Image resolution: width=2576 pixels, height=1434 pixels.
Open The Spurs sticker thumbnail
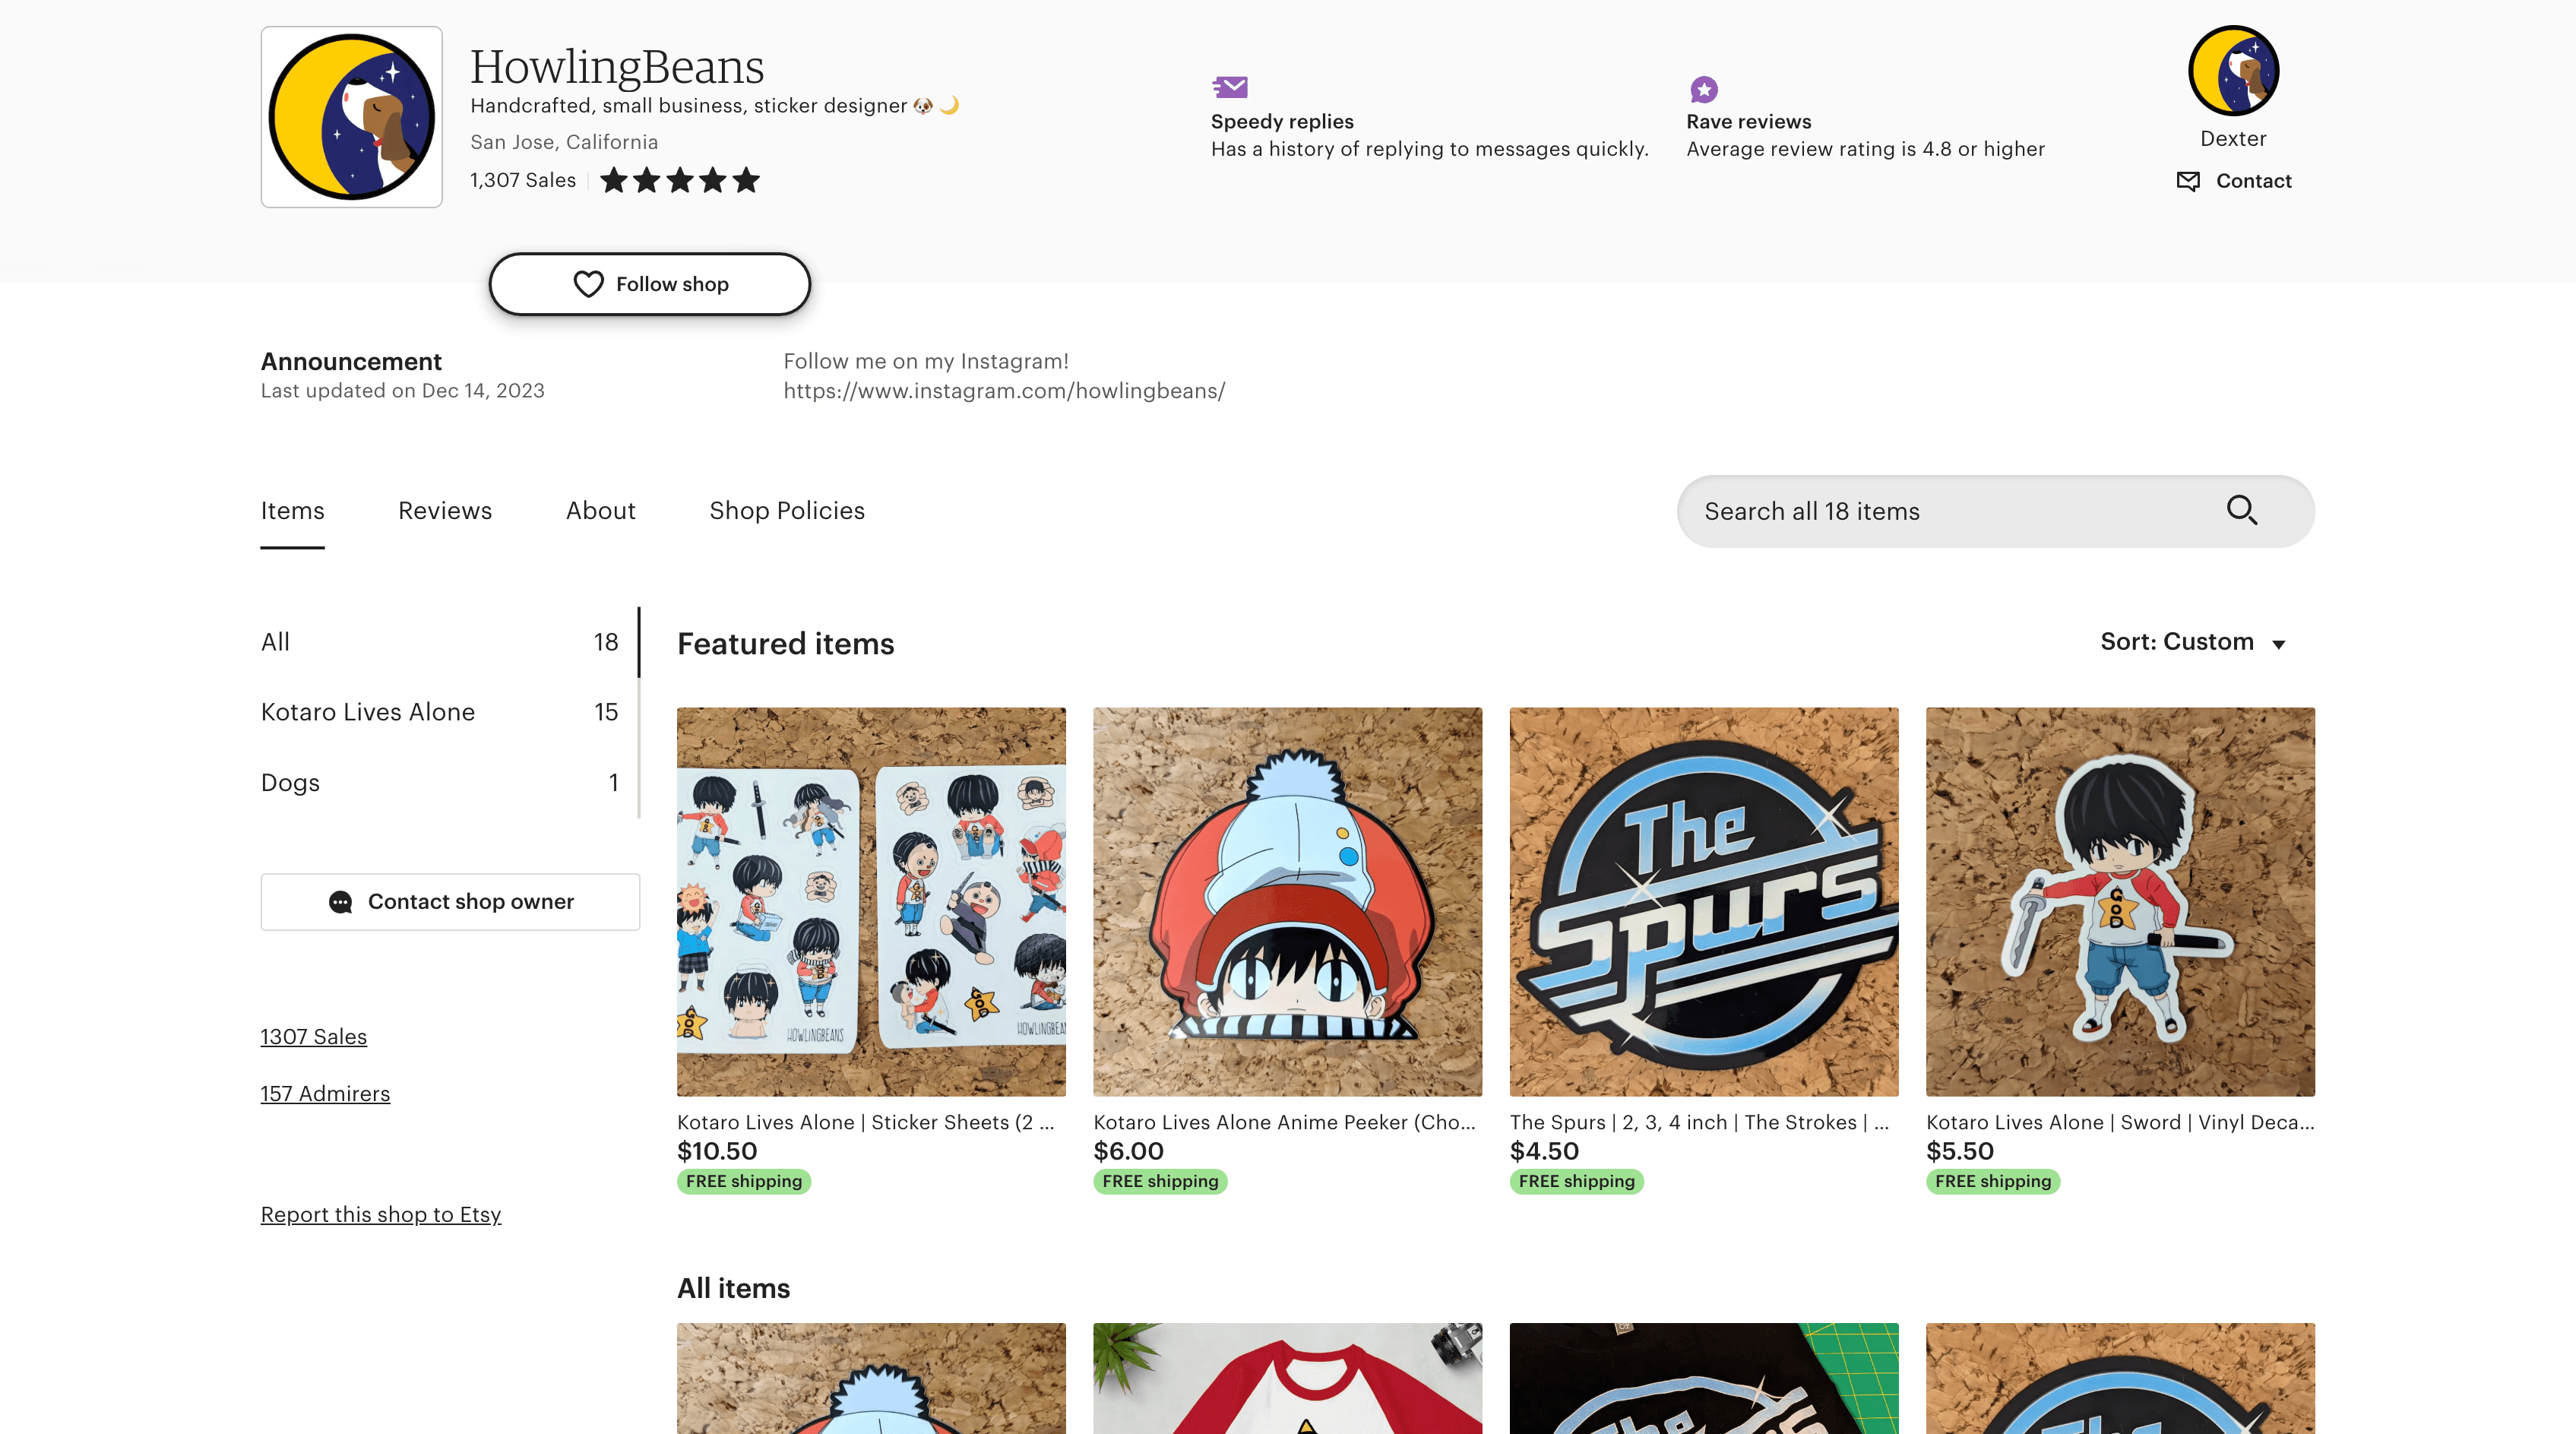tap(1703, 902)
